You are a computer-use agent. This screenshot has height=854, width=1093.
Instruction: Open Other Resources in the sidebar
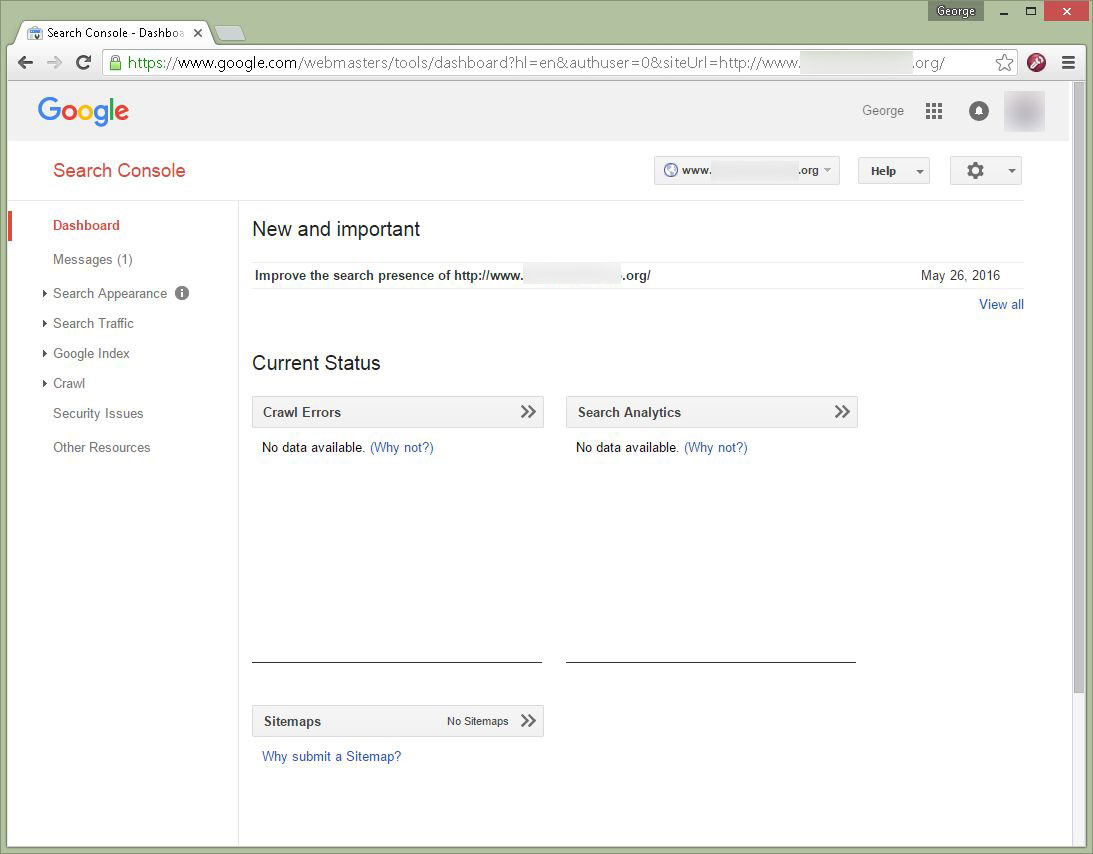tap(102, 448)
